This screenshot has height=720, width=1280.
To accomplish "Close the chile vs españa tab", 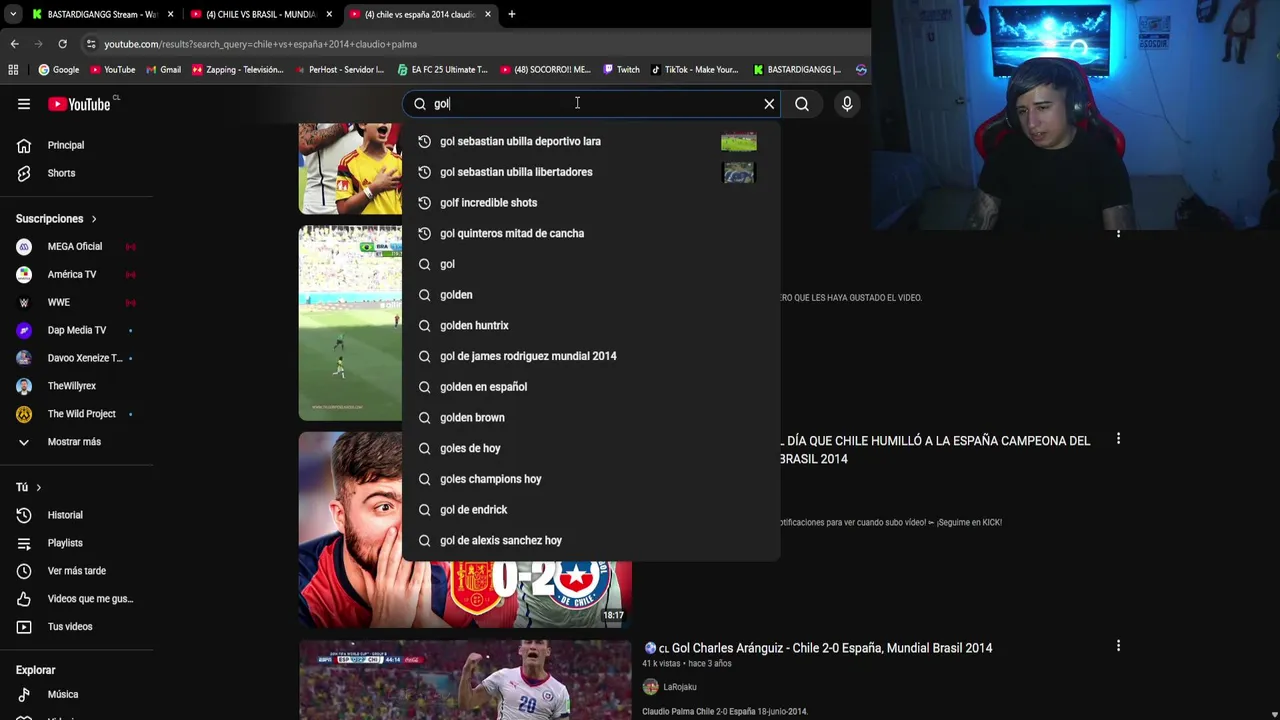I will (x=488, y=14).
